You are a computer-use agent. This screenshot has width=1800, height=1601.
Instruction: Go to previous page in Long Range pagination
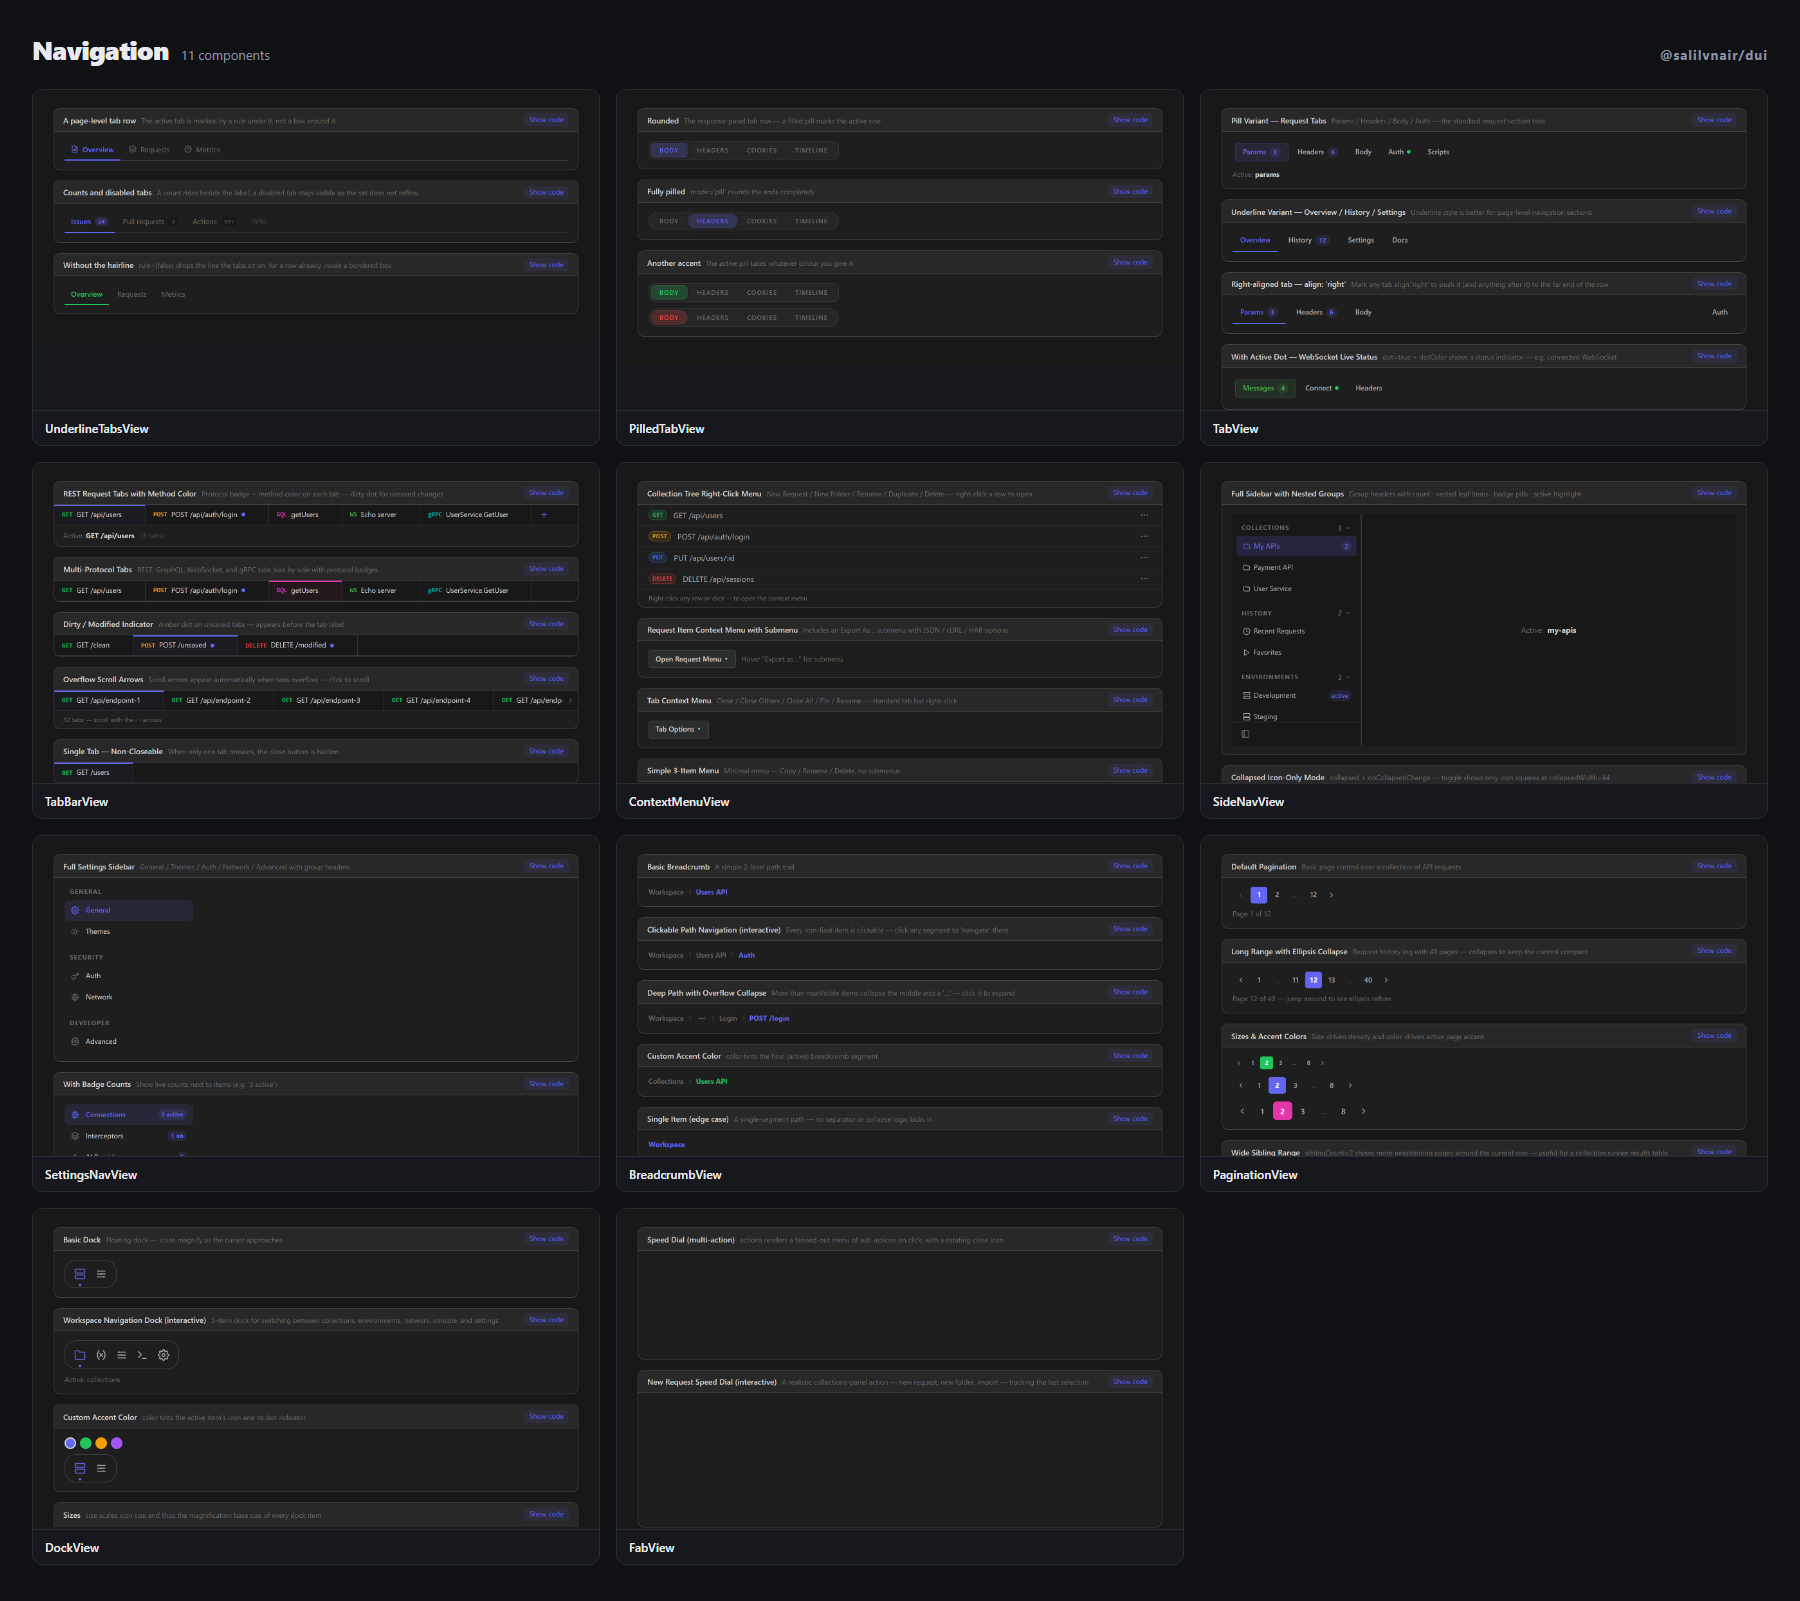click(x=1241, y=980)
